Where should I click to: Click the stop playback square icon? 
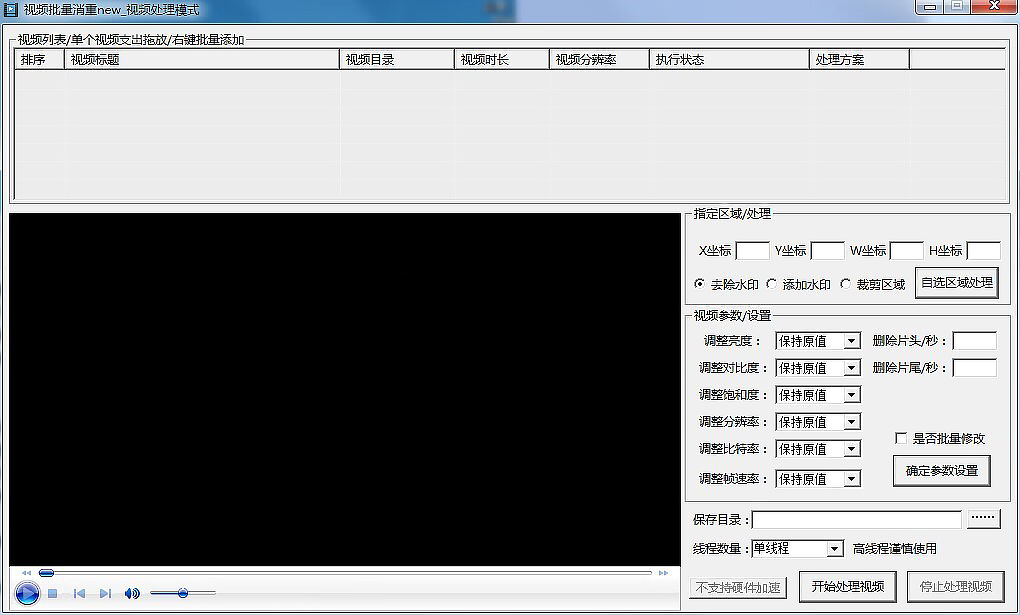(x=53, y=594)
